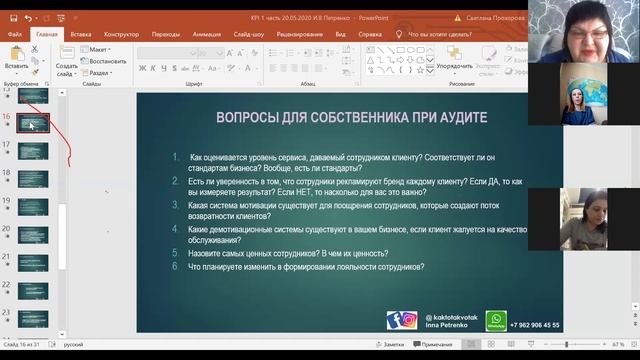
Task: Click the 'Что вы хотите сделать?' search field
Action: pos(440,35)
